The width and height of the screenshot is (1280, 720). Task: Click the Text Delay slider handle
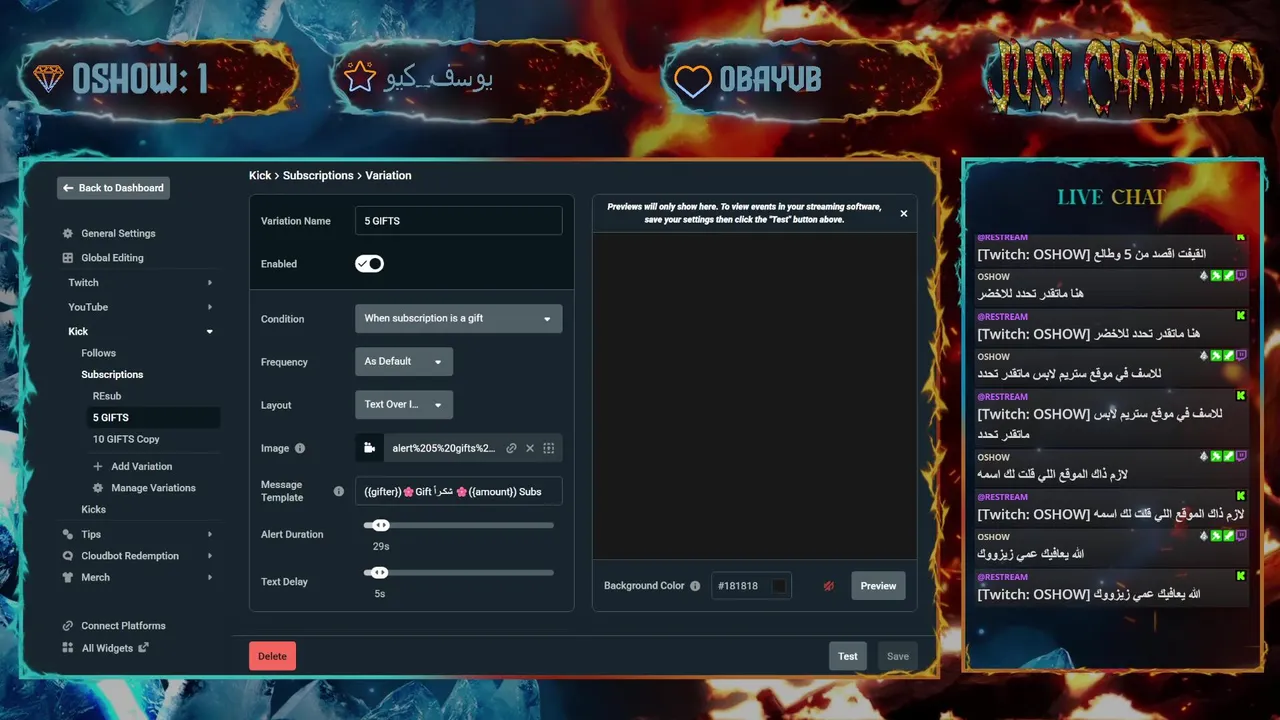(x=378, y=573)
